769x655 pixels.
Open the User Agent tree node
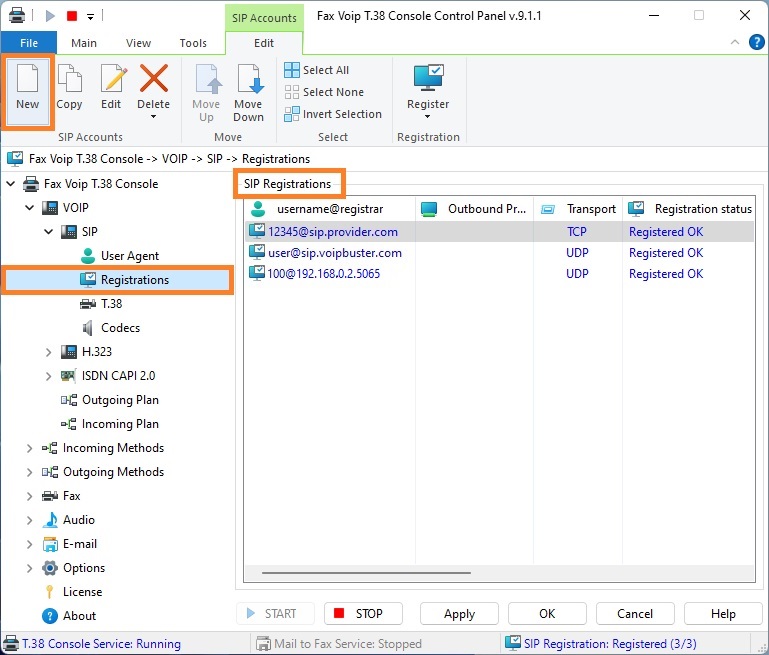pyautogui.click(x=120, y=256)
